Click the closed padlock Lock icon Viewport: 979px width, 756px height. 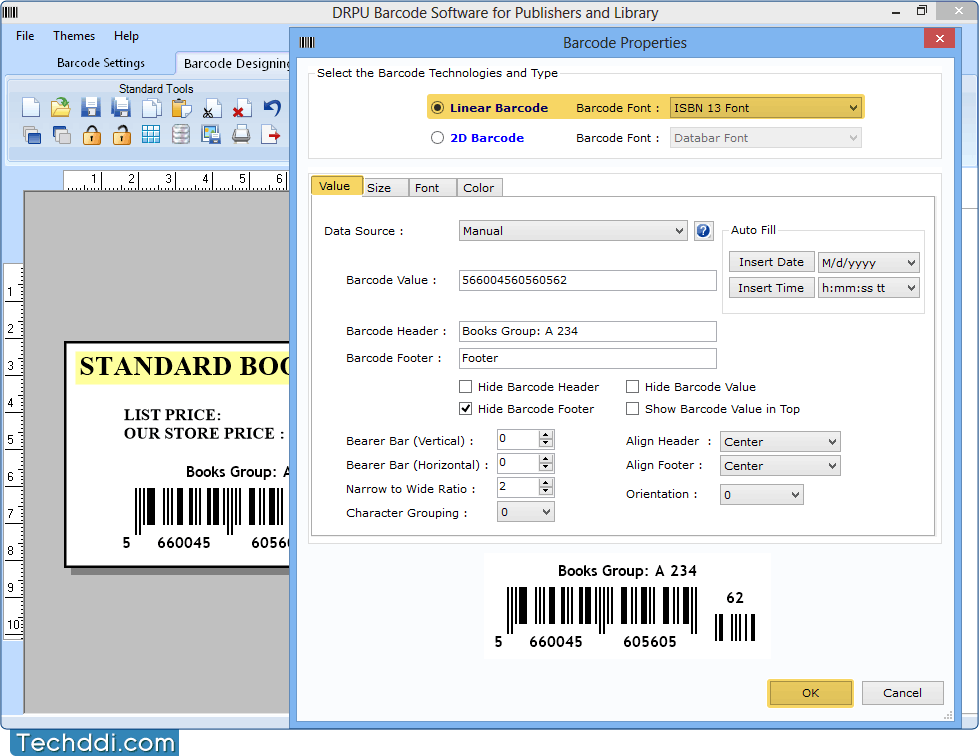coord(91,135)
